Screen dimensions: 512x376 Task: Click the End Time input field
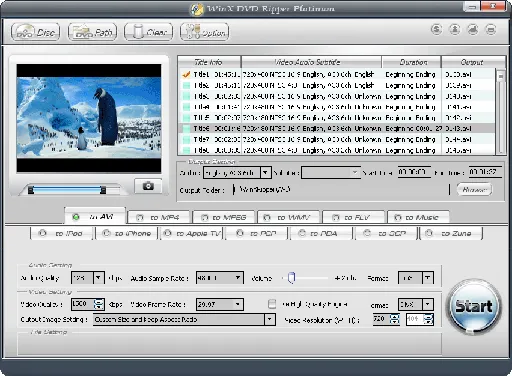485,172
